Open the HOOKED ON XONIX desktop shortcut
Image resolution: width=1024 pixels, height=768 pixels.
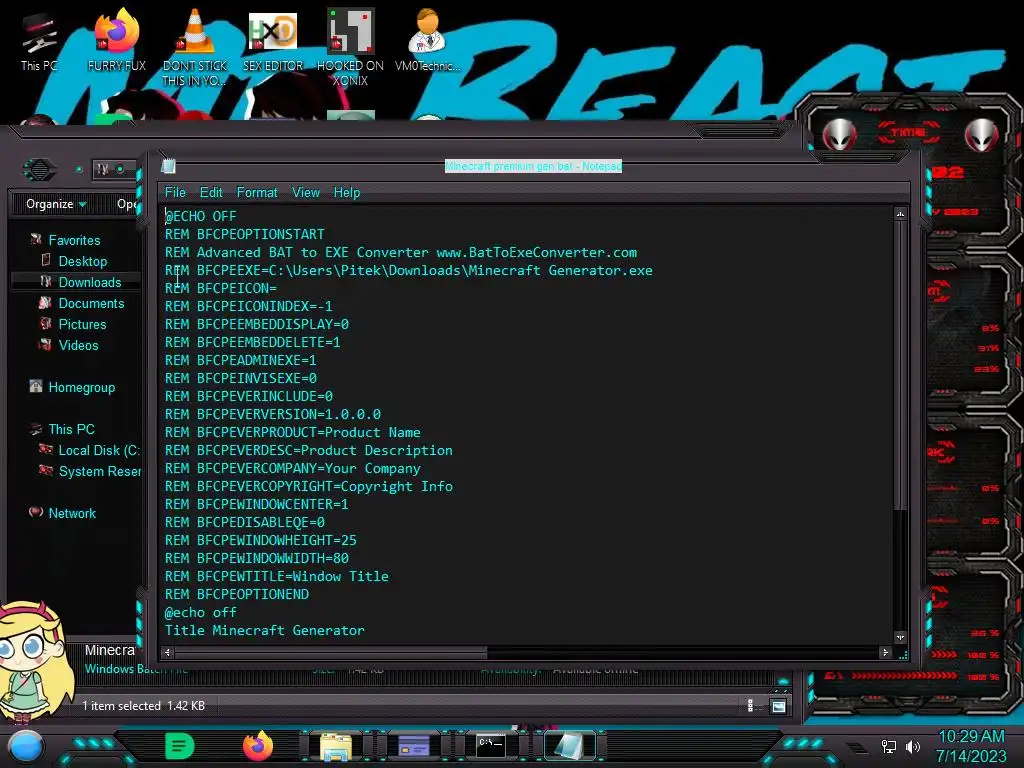350,46
